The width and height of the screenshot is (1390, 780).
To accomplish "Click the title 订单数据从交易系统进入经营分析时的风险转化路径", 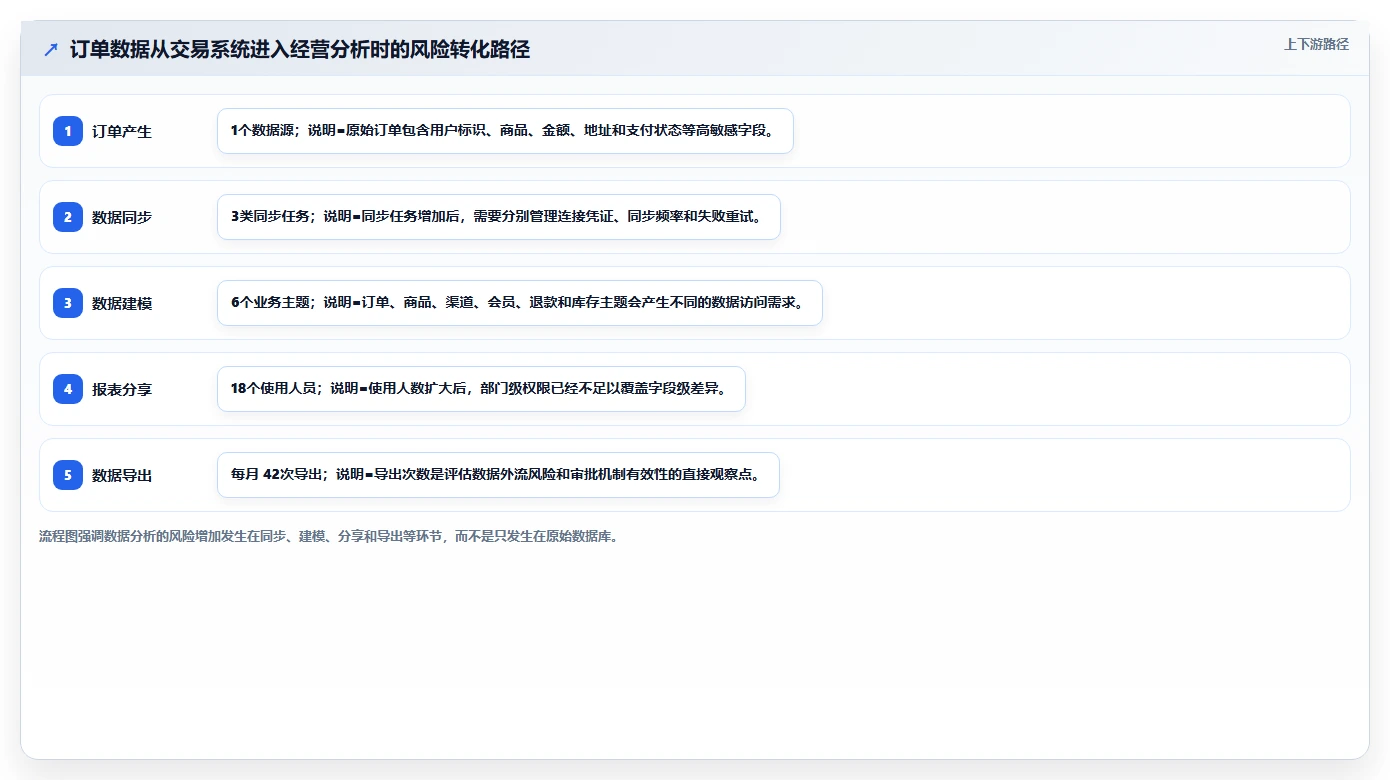I will pyautogui.click(x=300, y=50).
